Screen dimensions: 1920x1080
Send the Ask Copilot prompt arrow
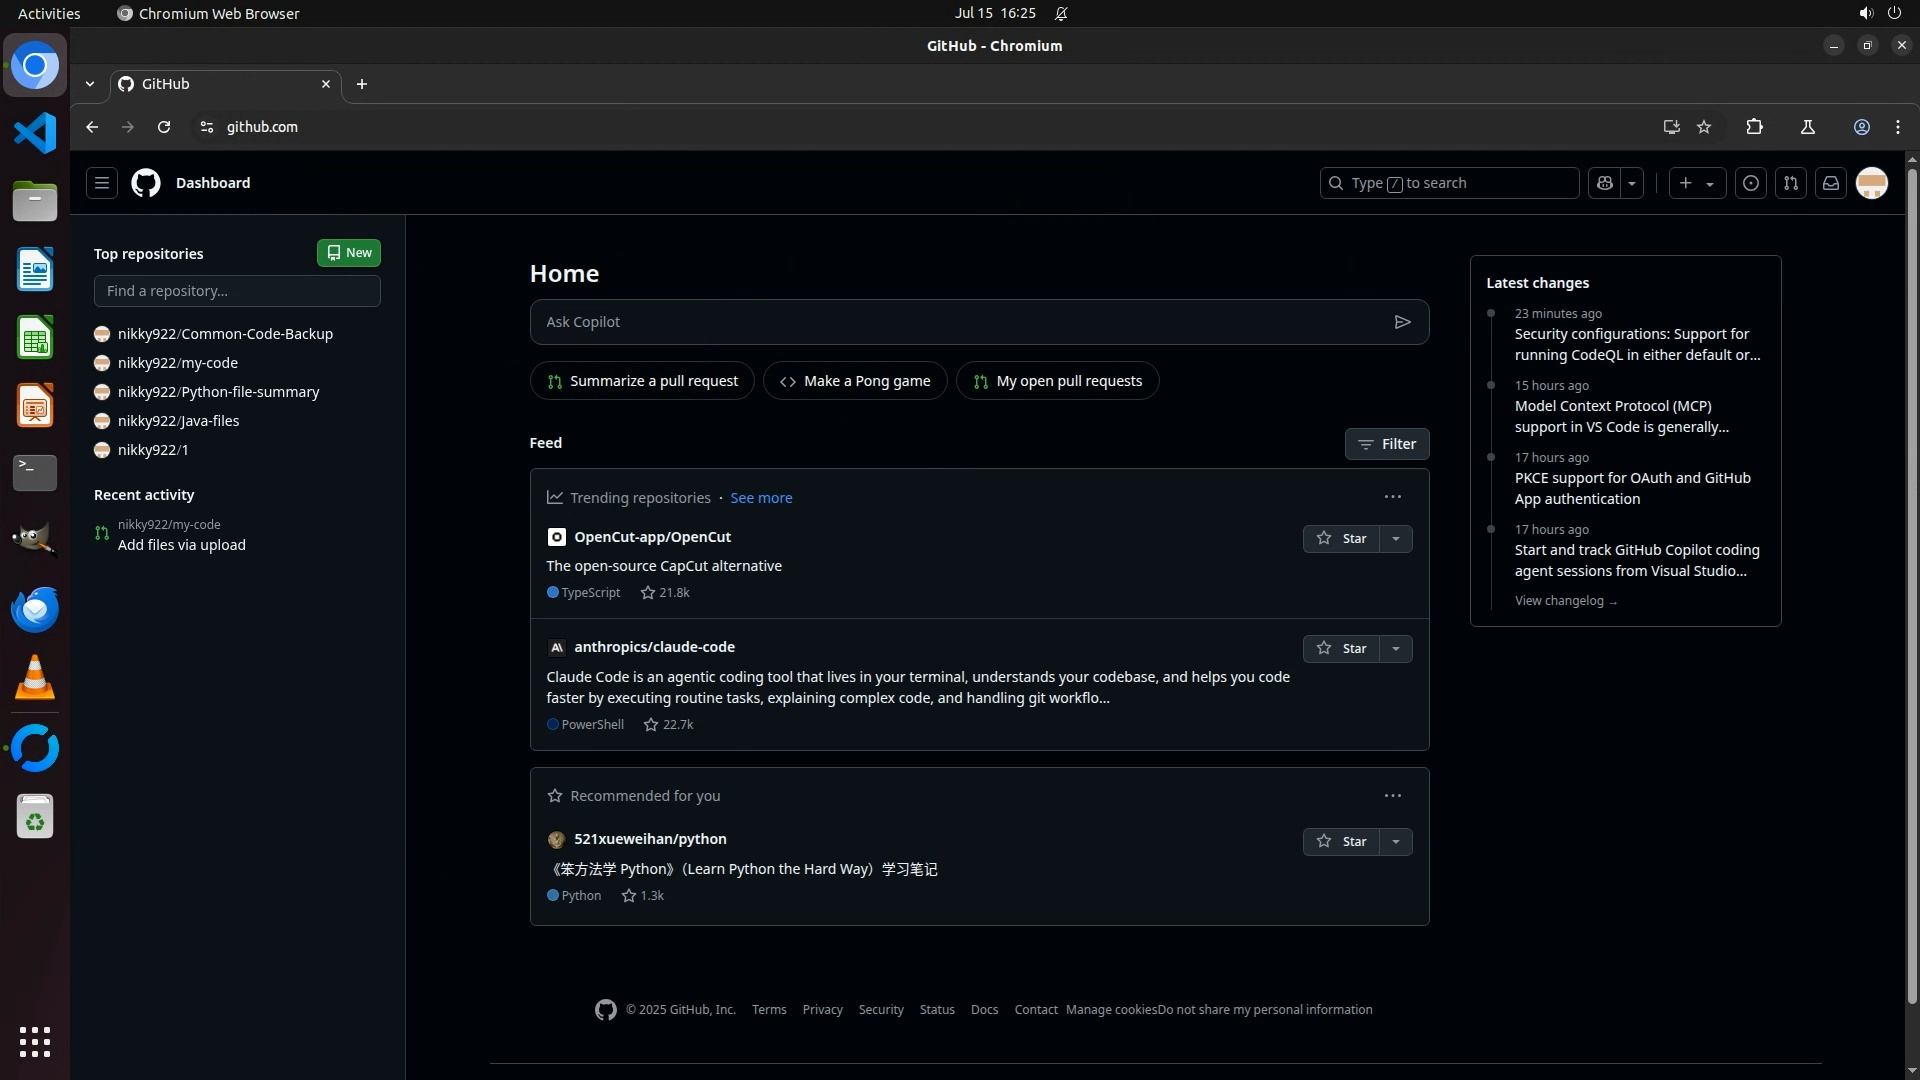(x=1402, y=322)
